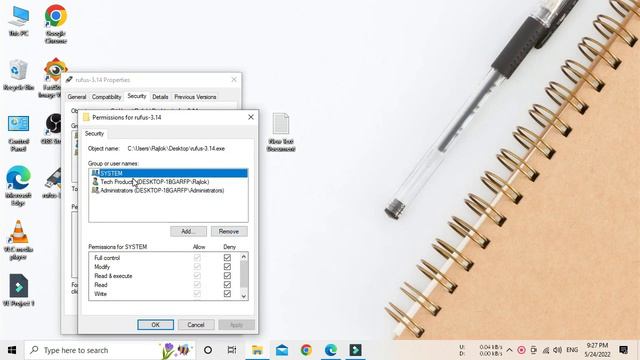Open This PC desktop icon
640x360 pixels.
[19, 22]
